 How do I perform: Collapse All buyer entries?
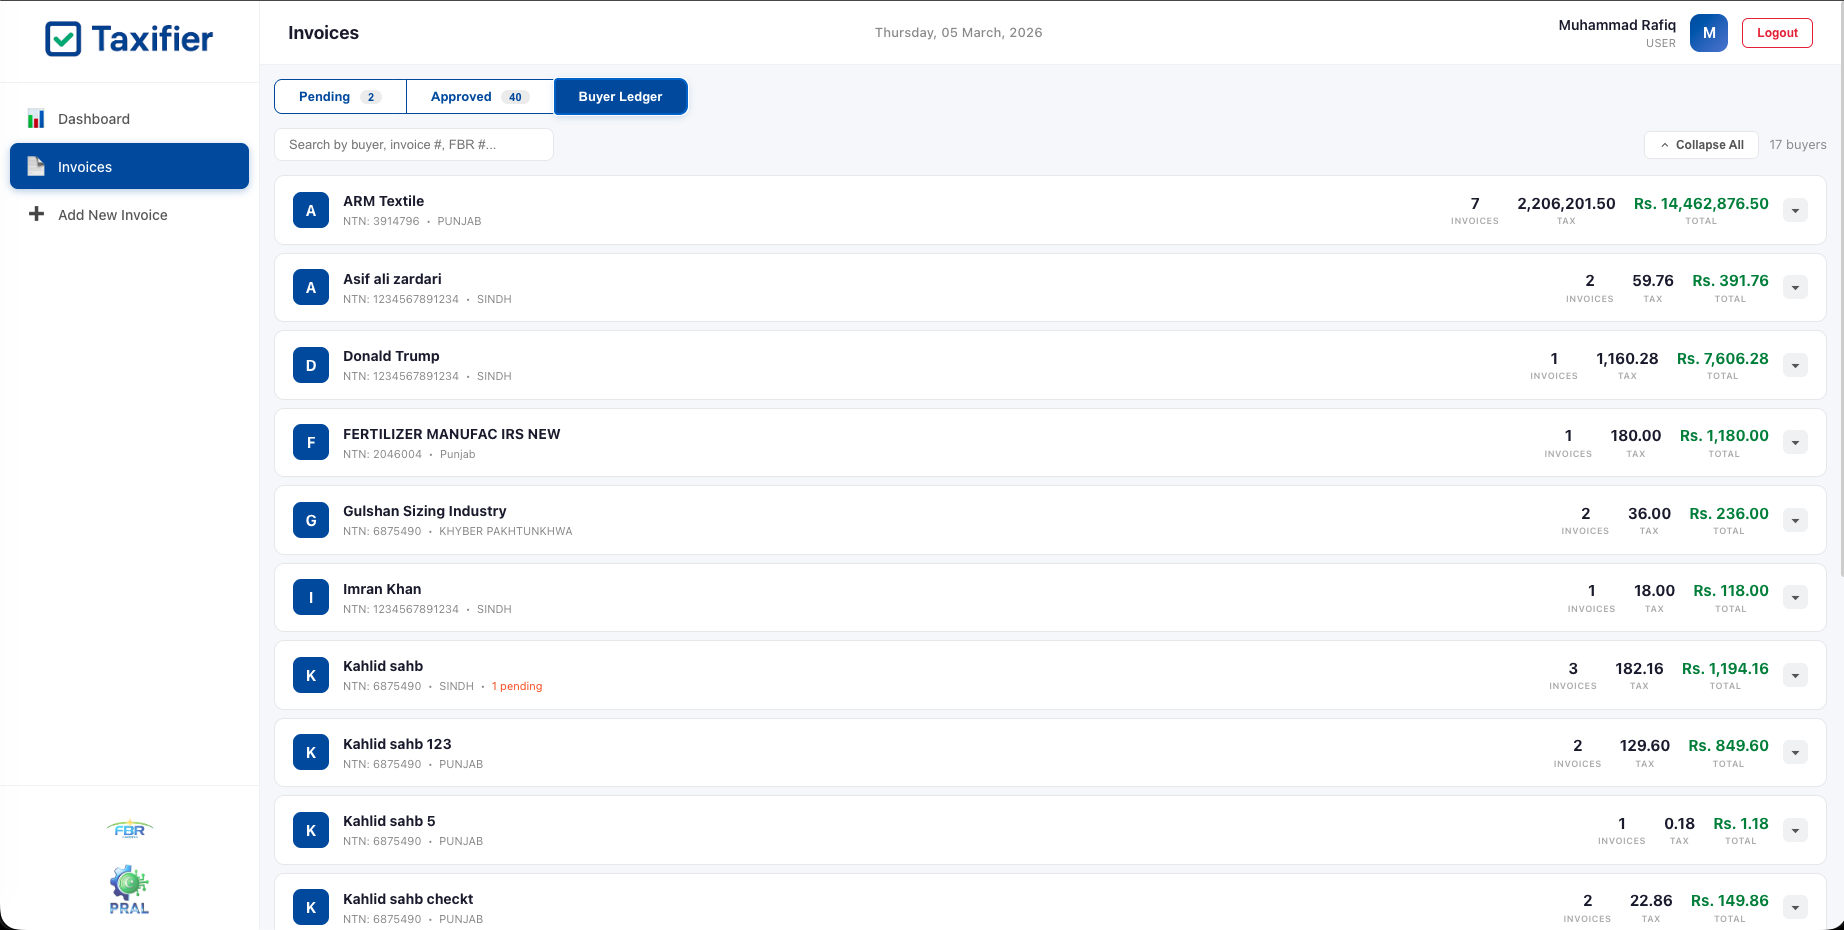1701,144
